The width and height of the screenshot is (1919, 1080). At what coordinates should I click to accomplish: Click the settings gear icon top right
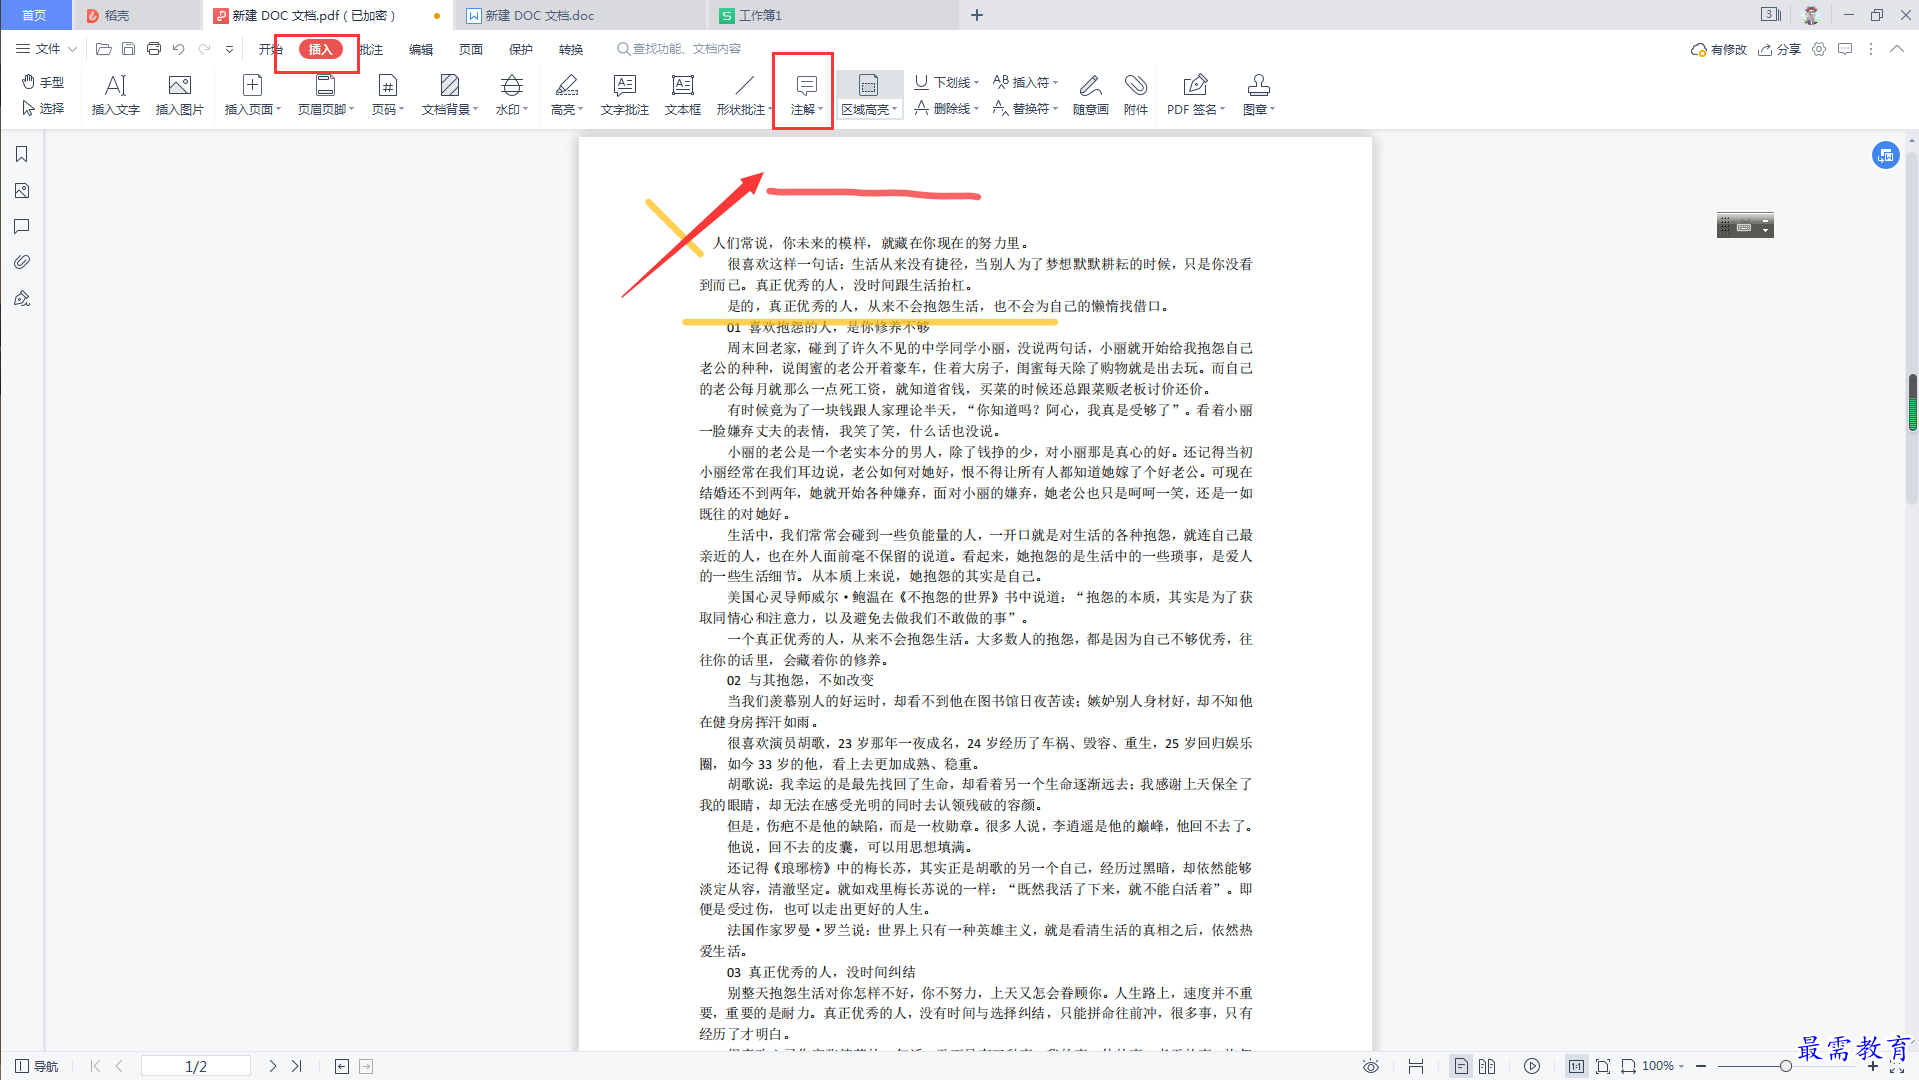click(x=1819, y=49)
